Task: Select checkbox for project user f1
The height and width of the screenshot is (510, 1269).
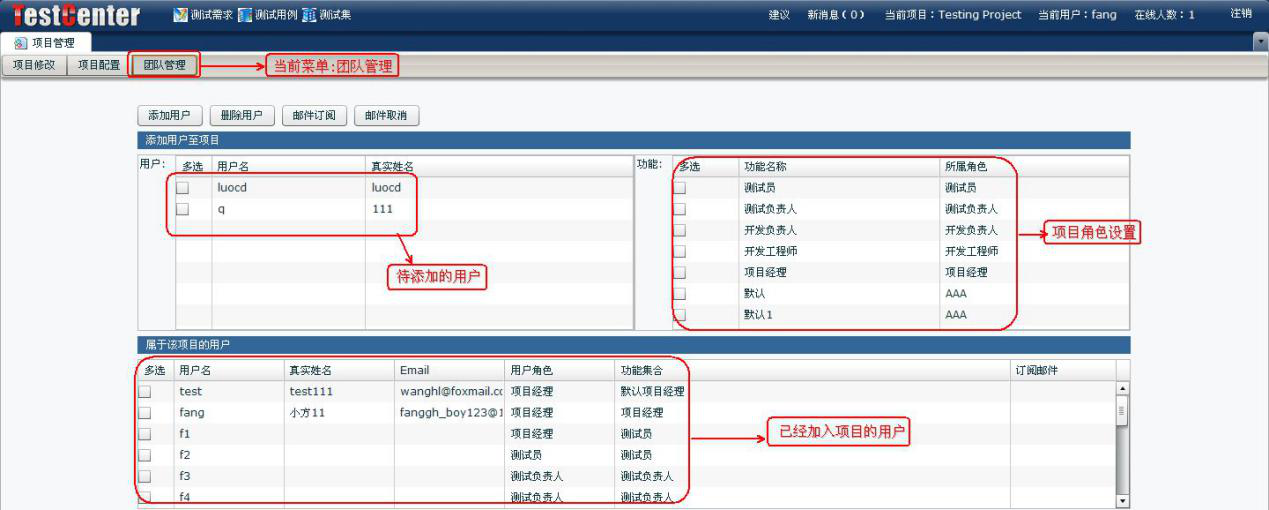Action: click(x=145, y=434)
